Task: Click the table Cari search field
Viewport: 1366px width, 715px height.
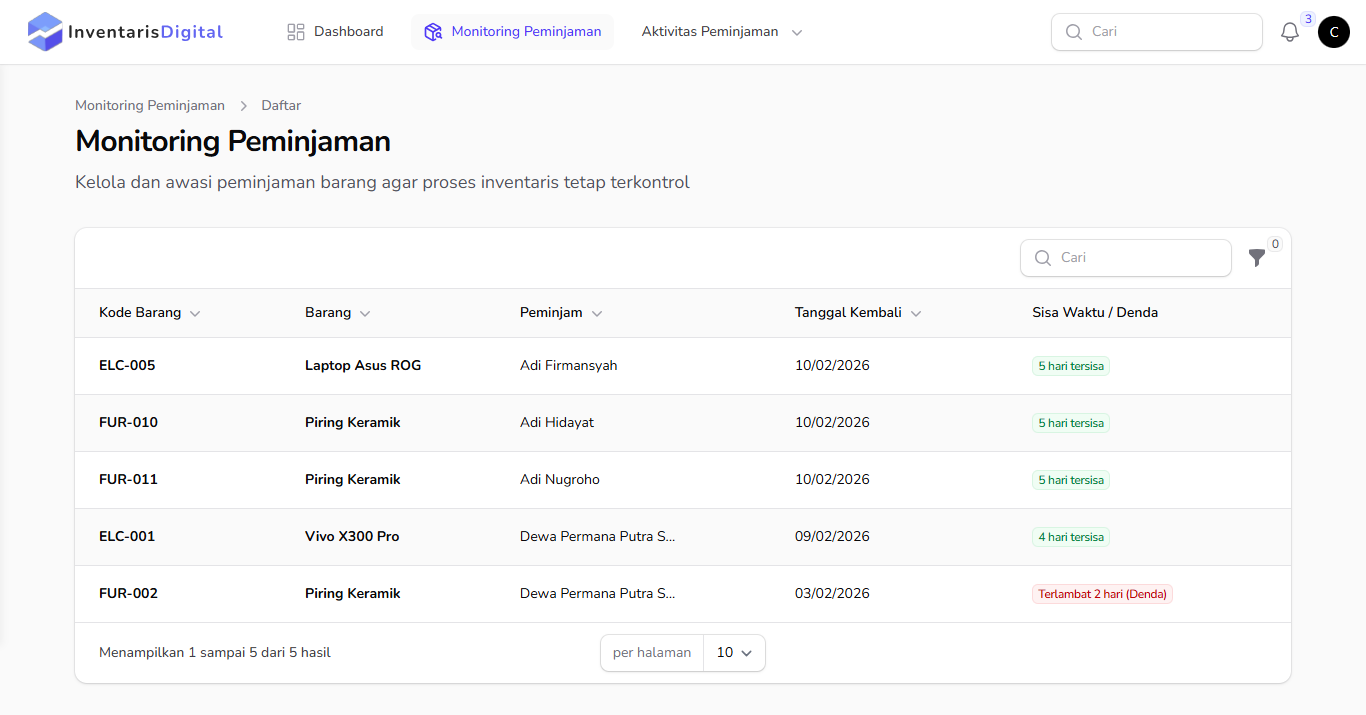Action: coord(1126,258)
